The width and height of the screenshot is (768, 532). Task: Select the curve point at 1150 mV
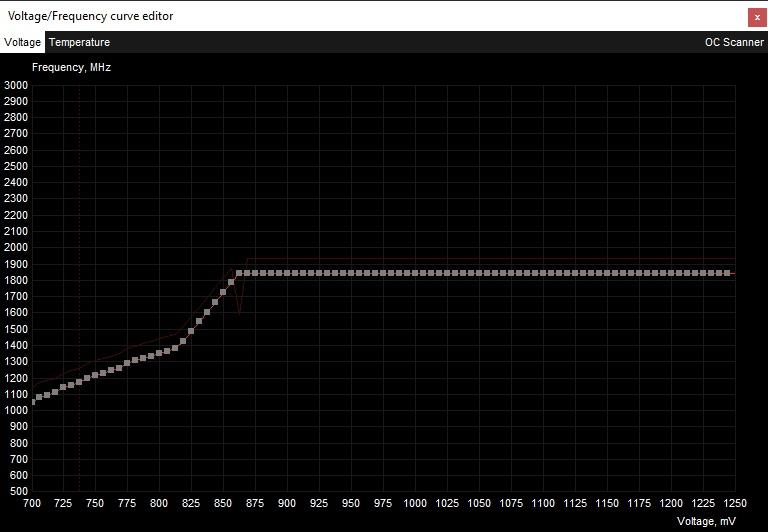coord(607,273)
